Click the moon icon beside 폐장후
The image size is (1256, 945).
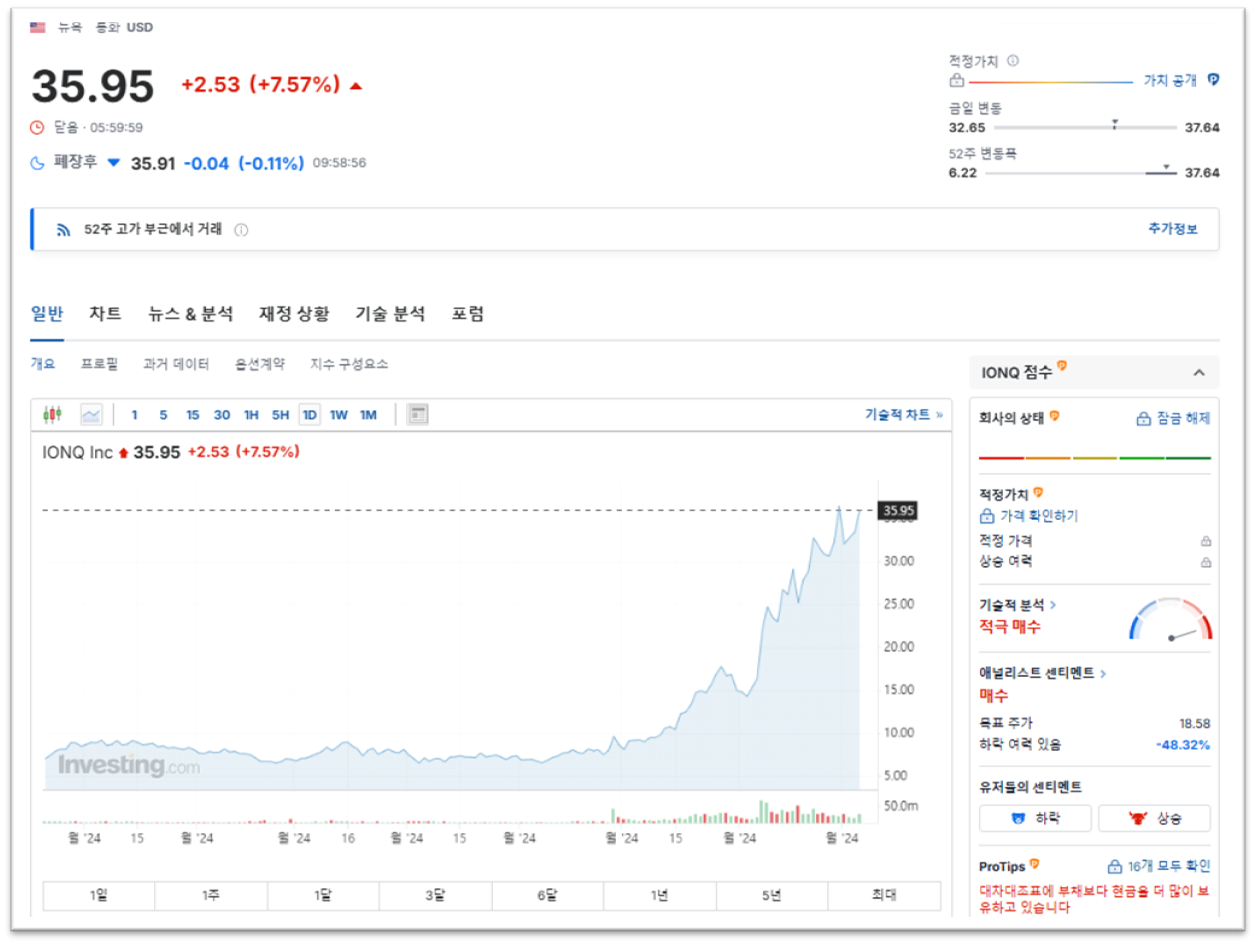[x=38, y=162]
